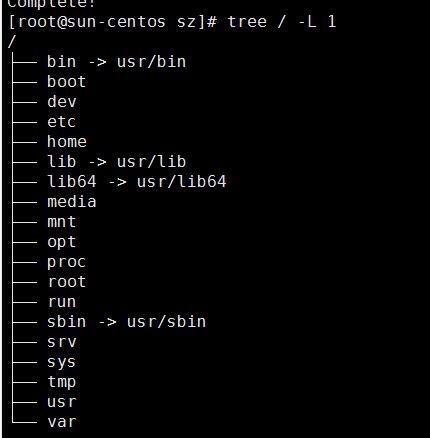Viewport: 430px width, 438px height.
Task: Select the root directory entry in tree
Action: pos(67,282)
